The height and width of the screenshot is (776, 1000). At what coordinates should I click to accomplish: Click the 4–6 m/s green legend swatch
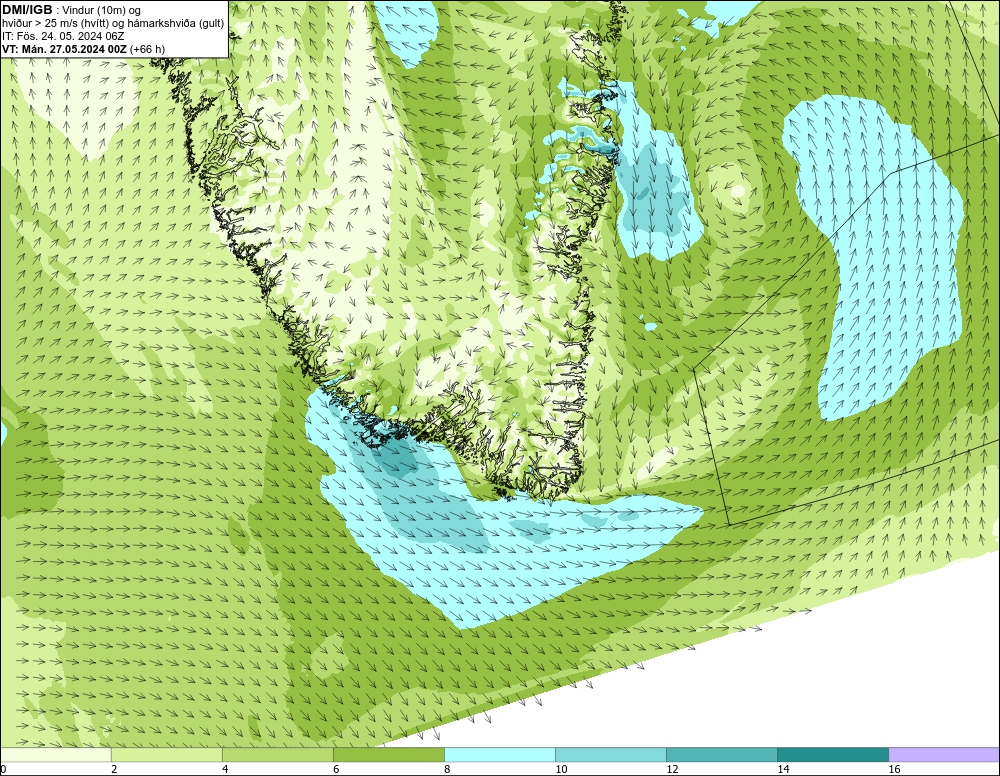277,755
